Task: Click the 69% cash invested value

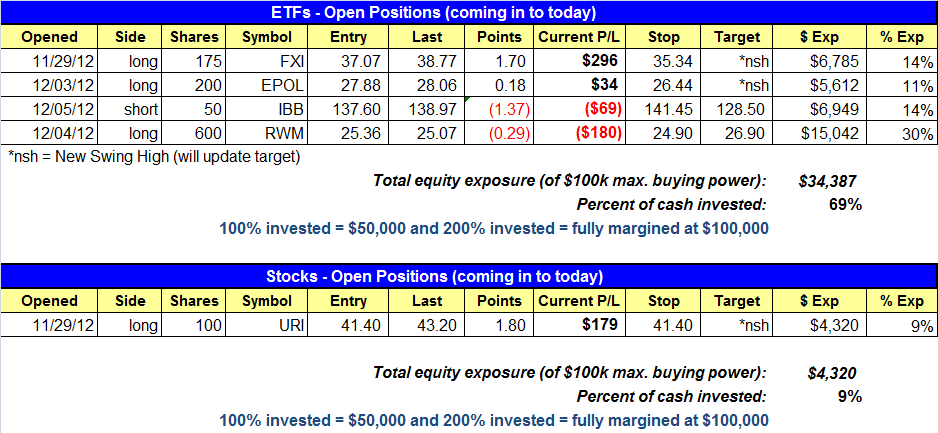Action: [x=850, y=204]
